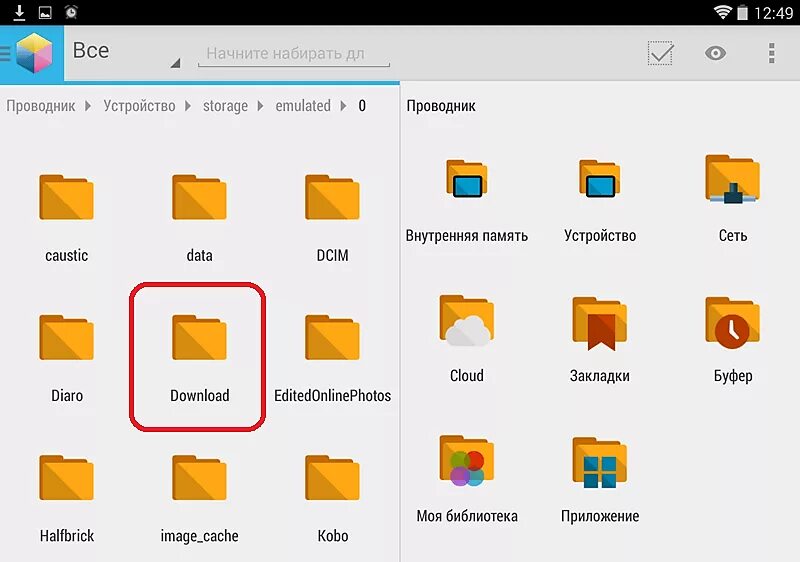Tap the colorful cube app logo
Screen dimensions: 800x562
(34, 53)
